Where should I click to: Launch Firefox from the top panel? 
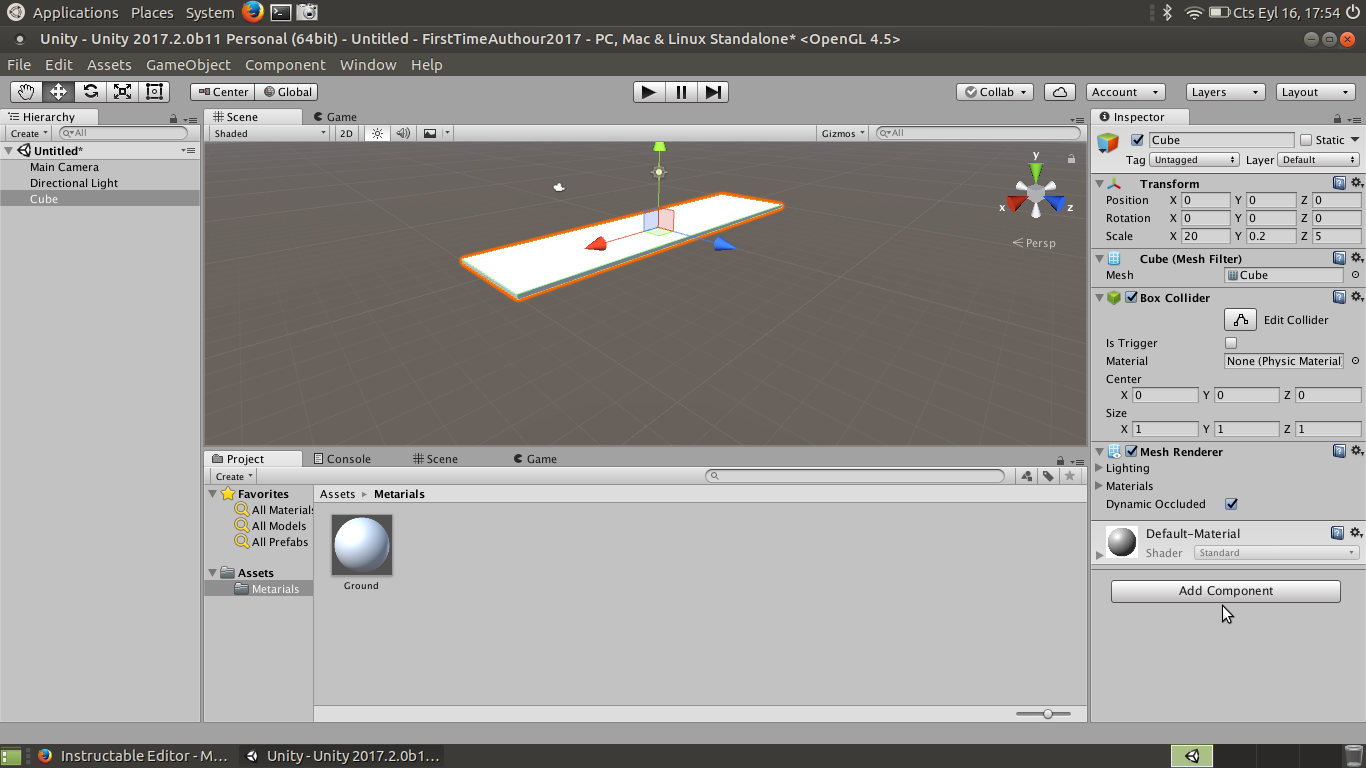tap(253, 12)
